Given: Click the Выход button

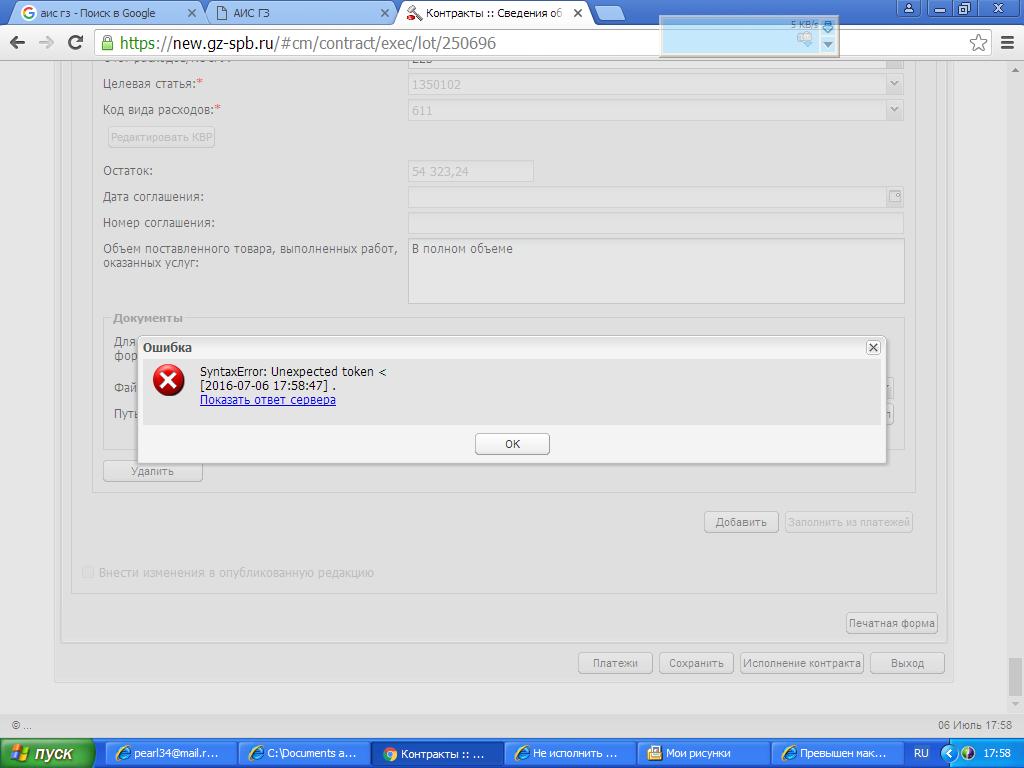Looking at the screenshot, I should (x=907, y=663).
